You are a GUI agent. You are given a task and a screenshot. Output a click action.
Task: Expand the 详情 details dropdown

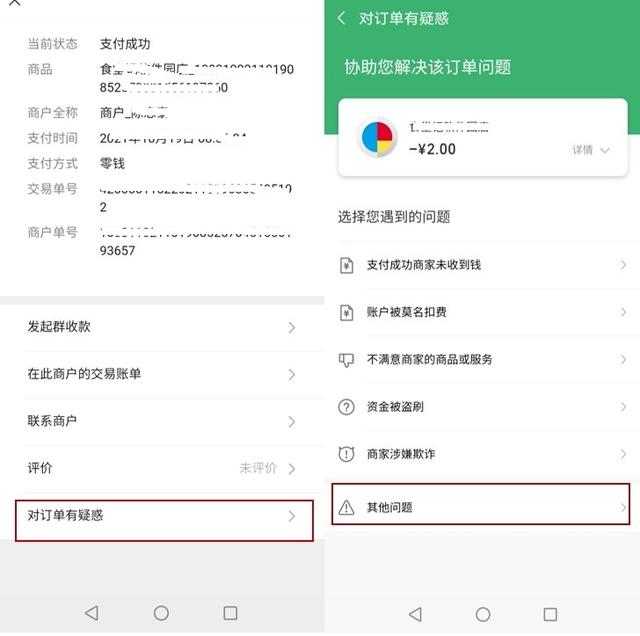(591, 150)
